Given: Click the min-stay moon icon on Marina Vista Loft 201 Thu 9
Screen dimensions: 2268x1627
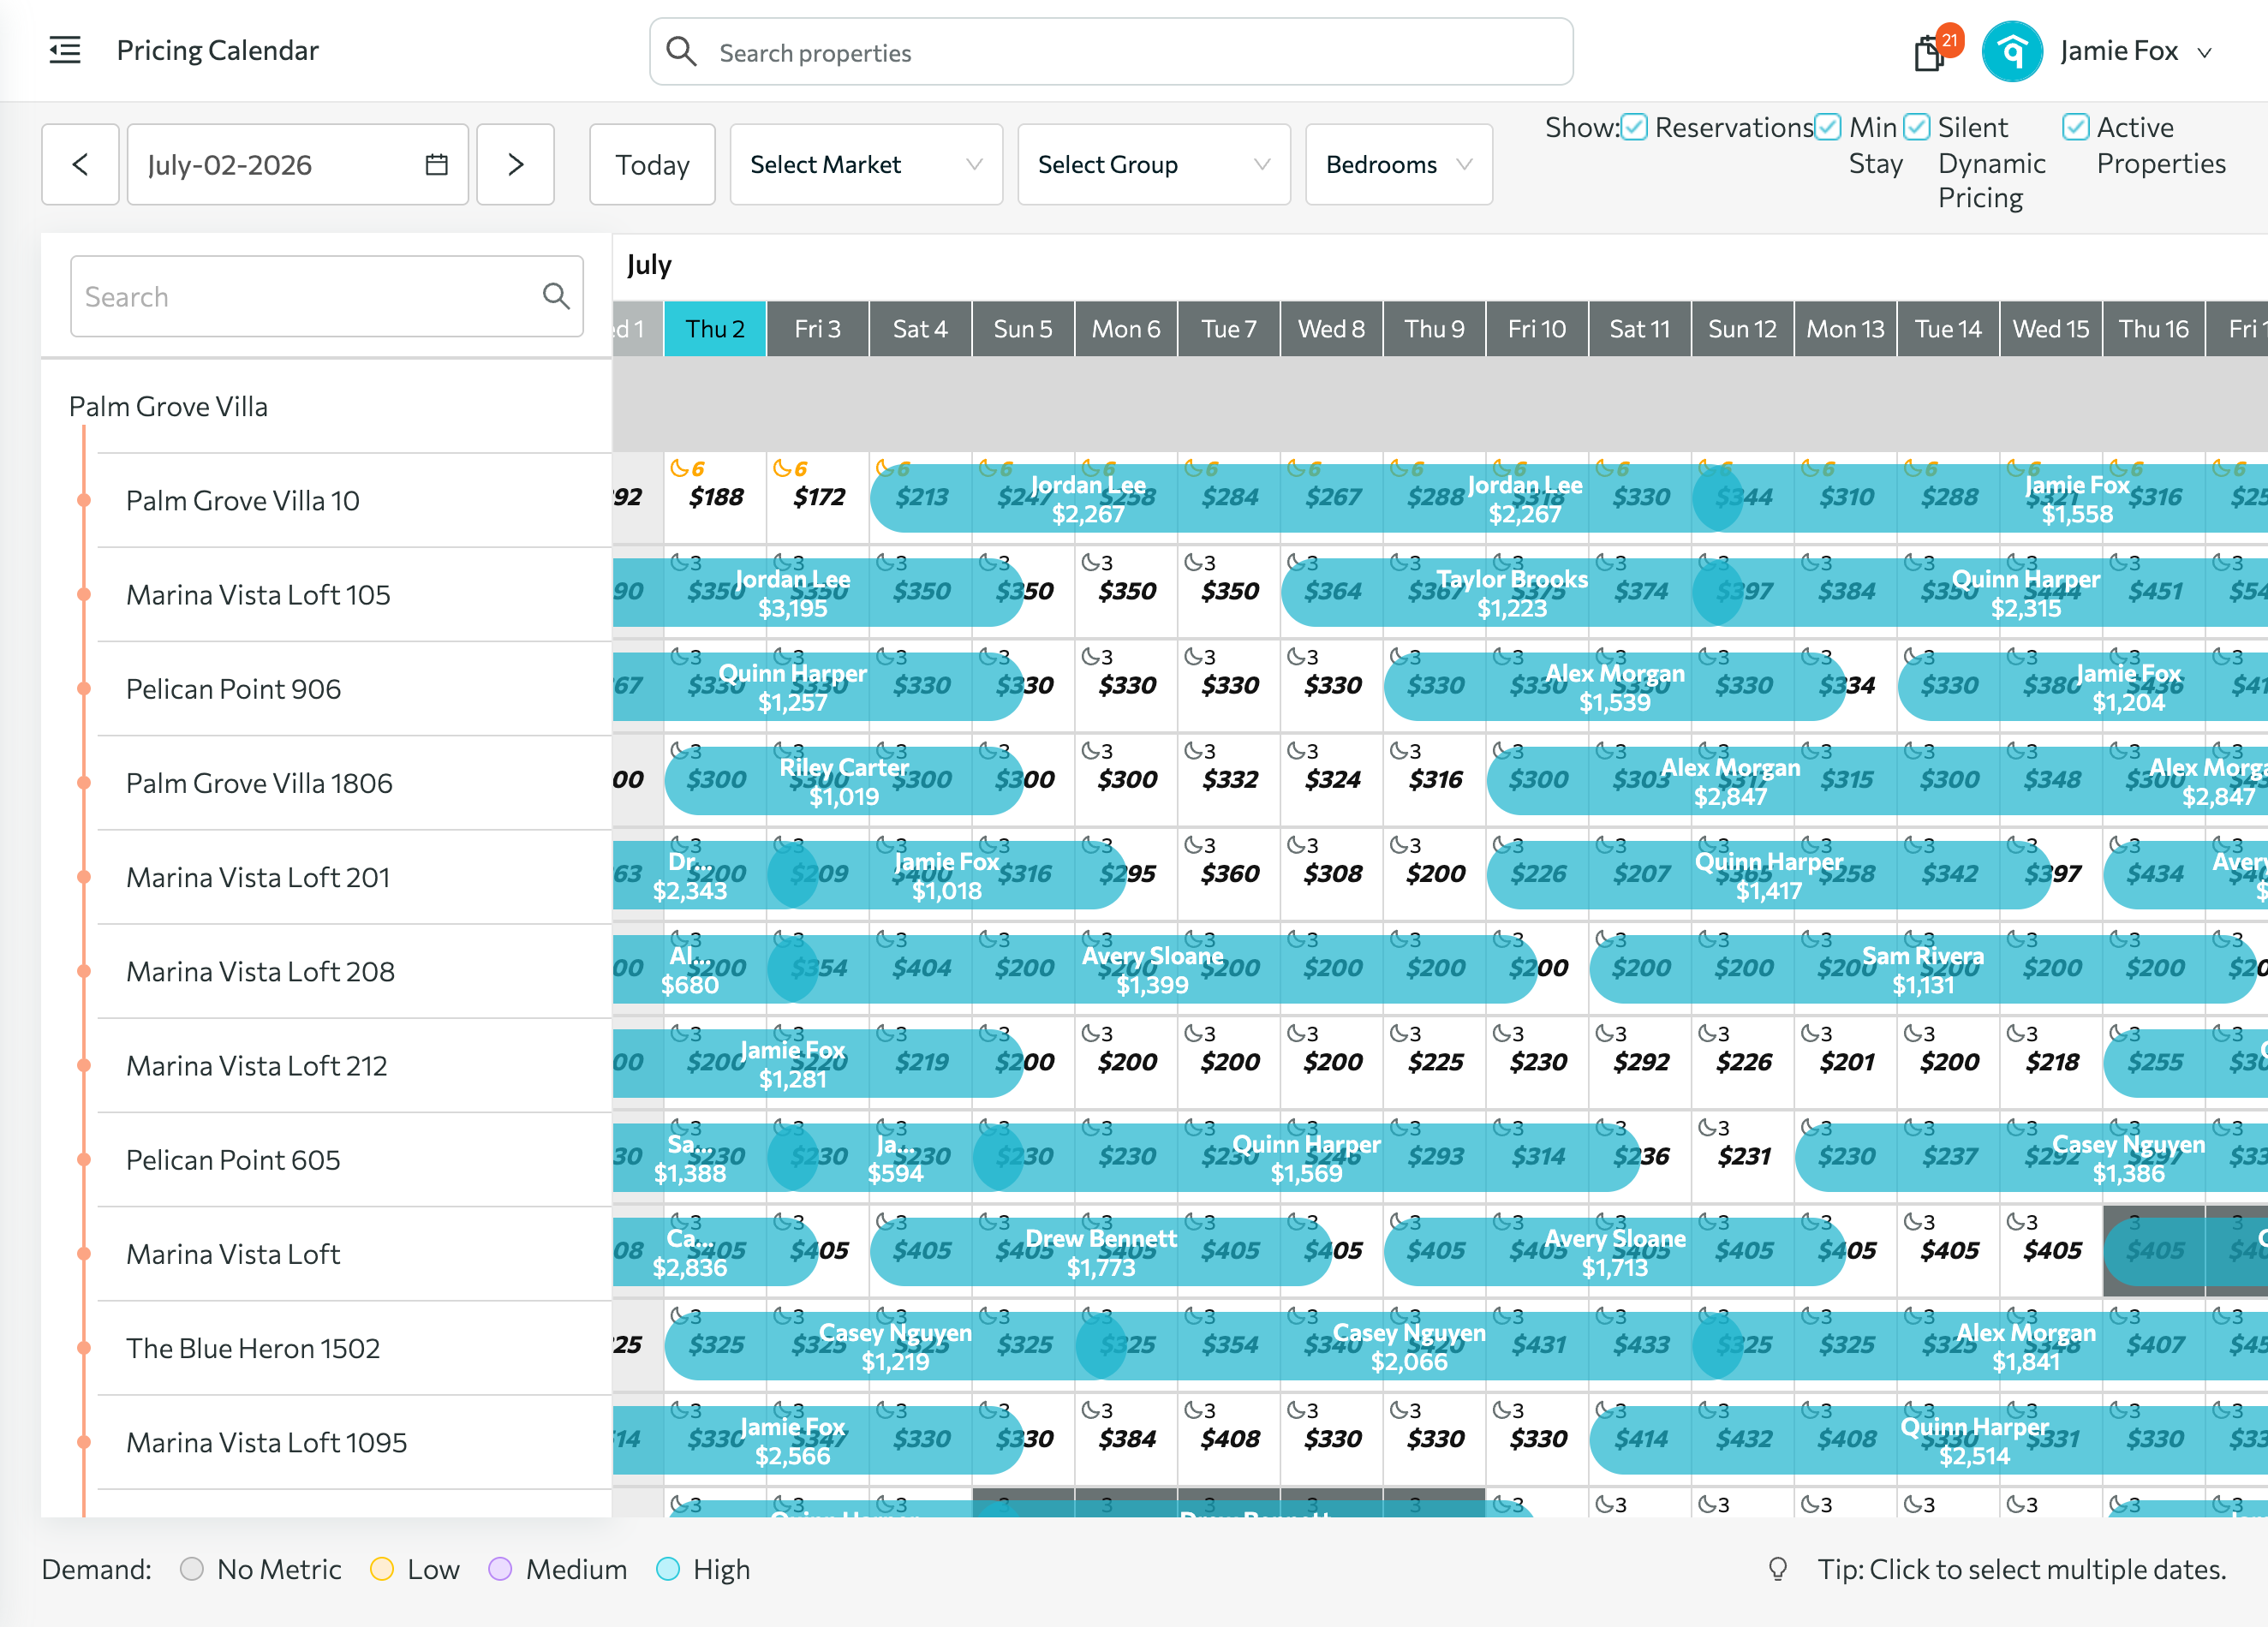Looking at the screenshot, I should pos(1400,845).
